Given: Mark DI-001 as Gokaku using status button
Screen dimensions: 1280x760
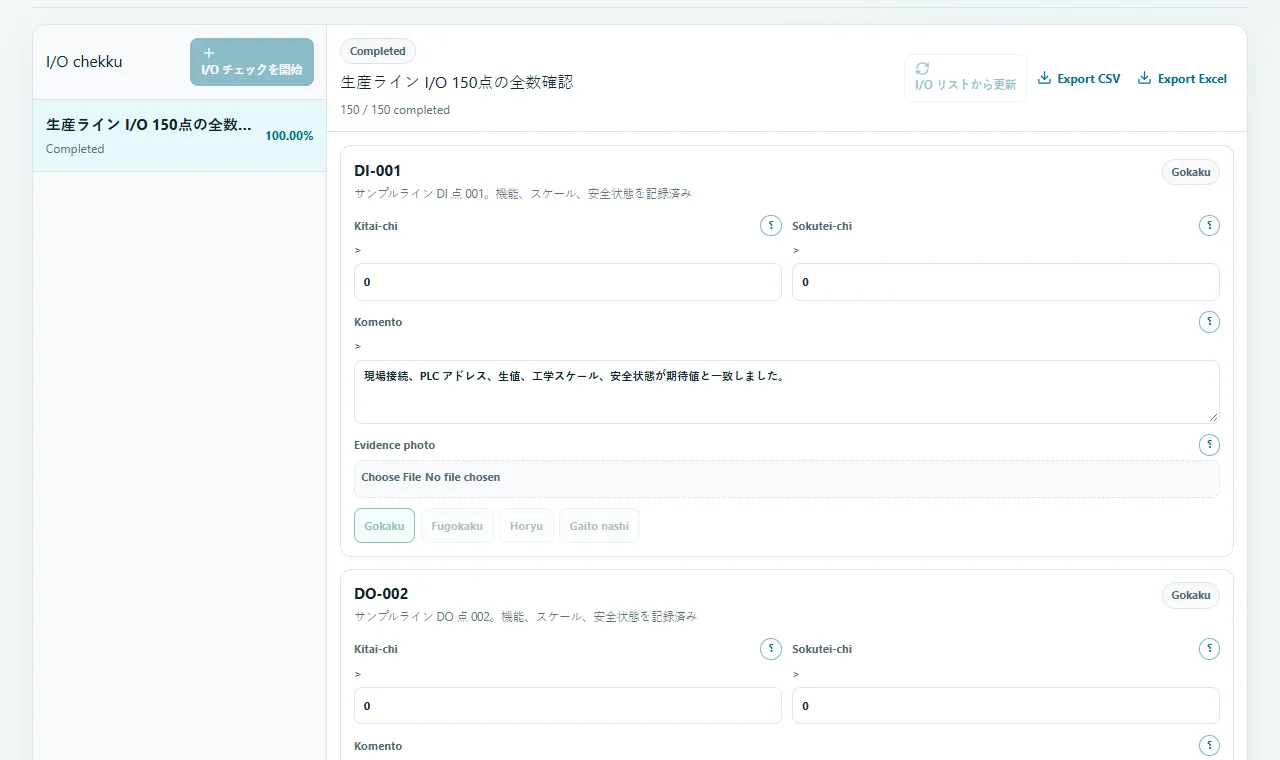Looking at the screenshot, I should (384, 526).
